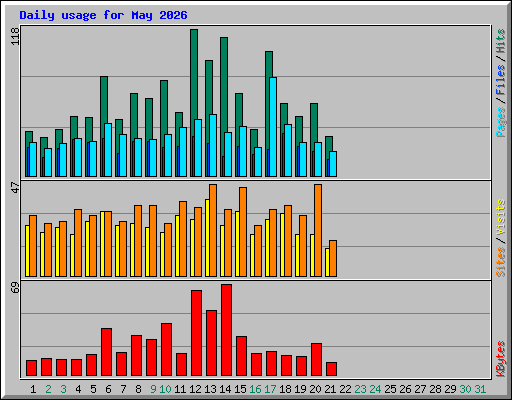Click day label '12' on the x-axis
The image size is (512, 400).
pyautogui.click(x=195, y=389)
